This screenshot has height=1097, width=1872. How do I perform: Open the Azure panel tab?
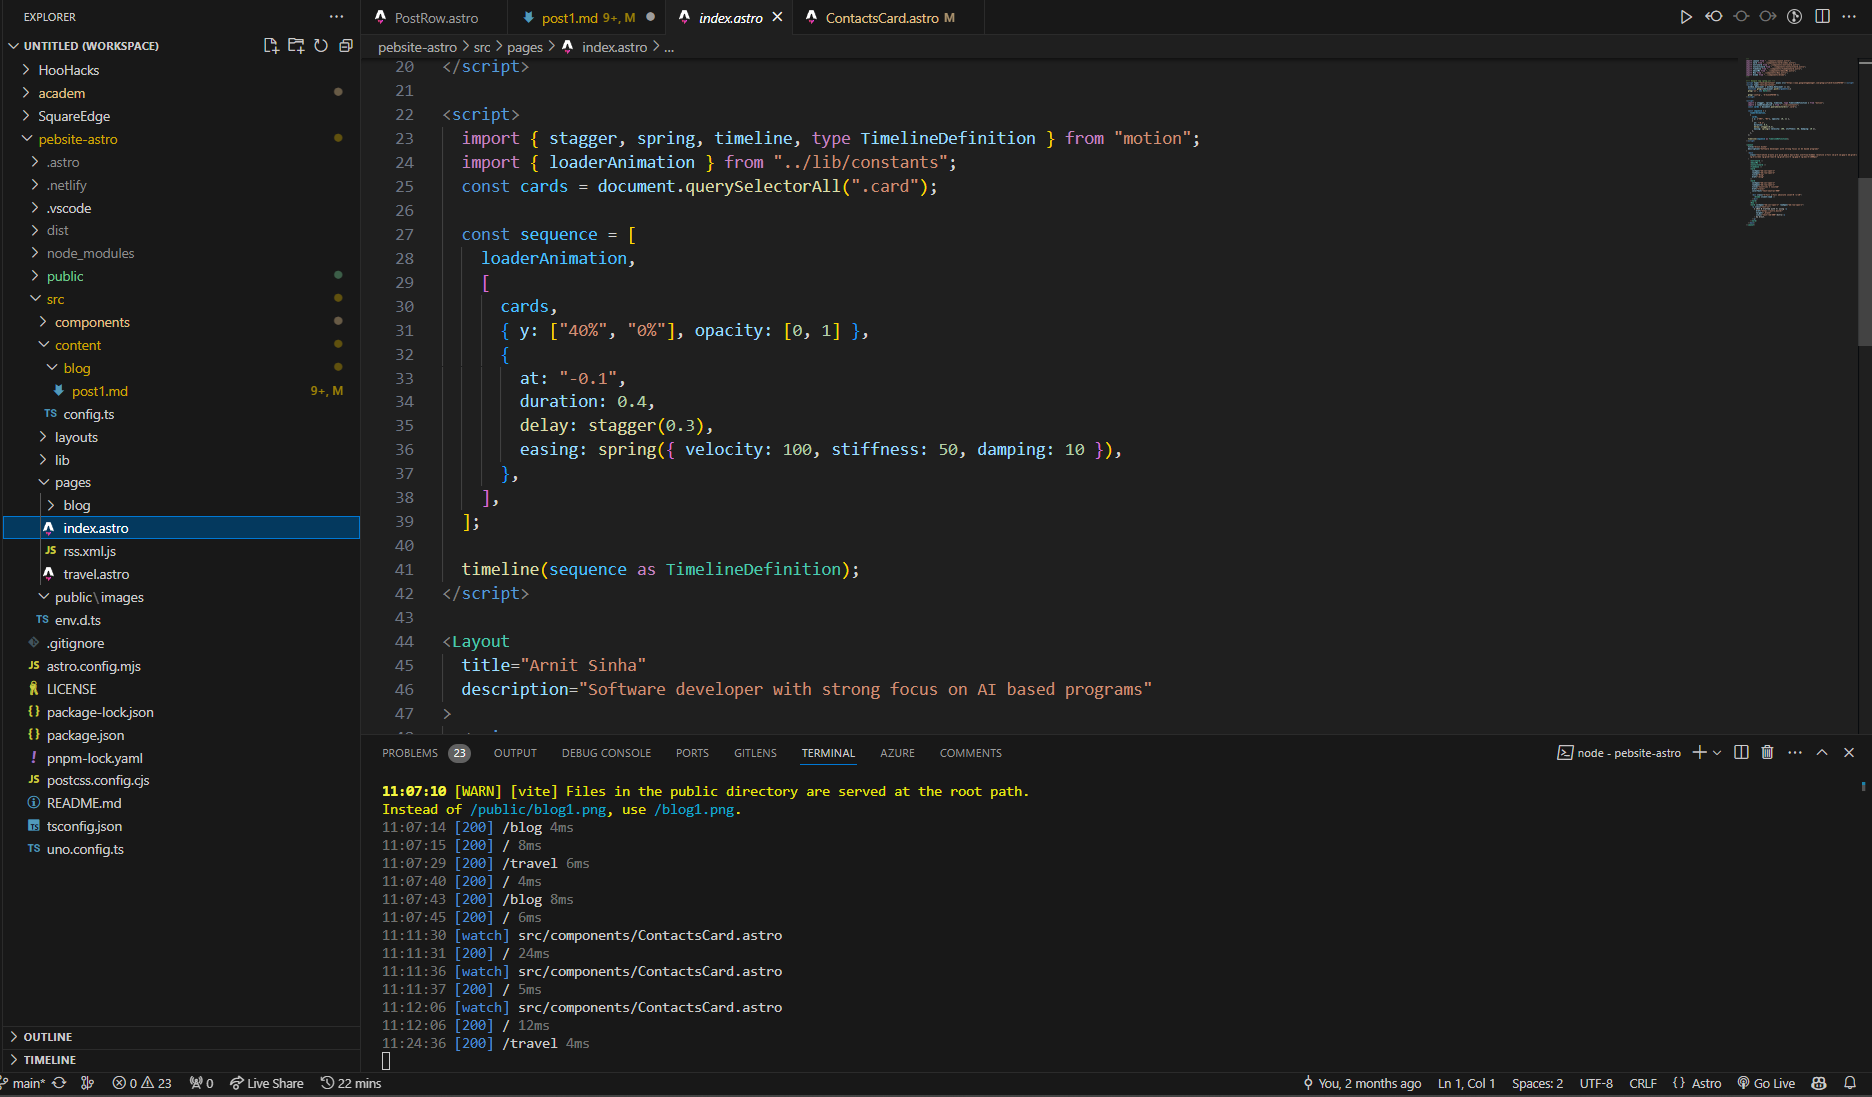[897, 753]
